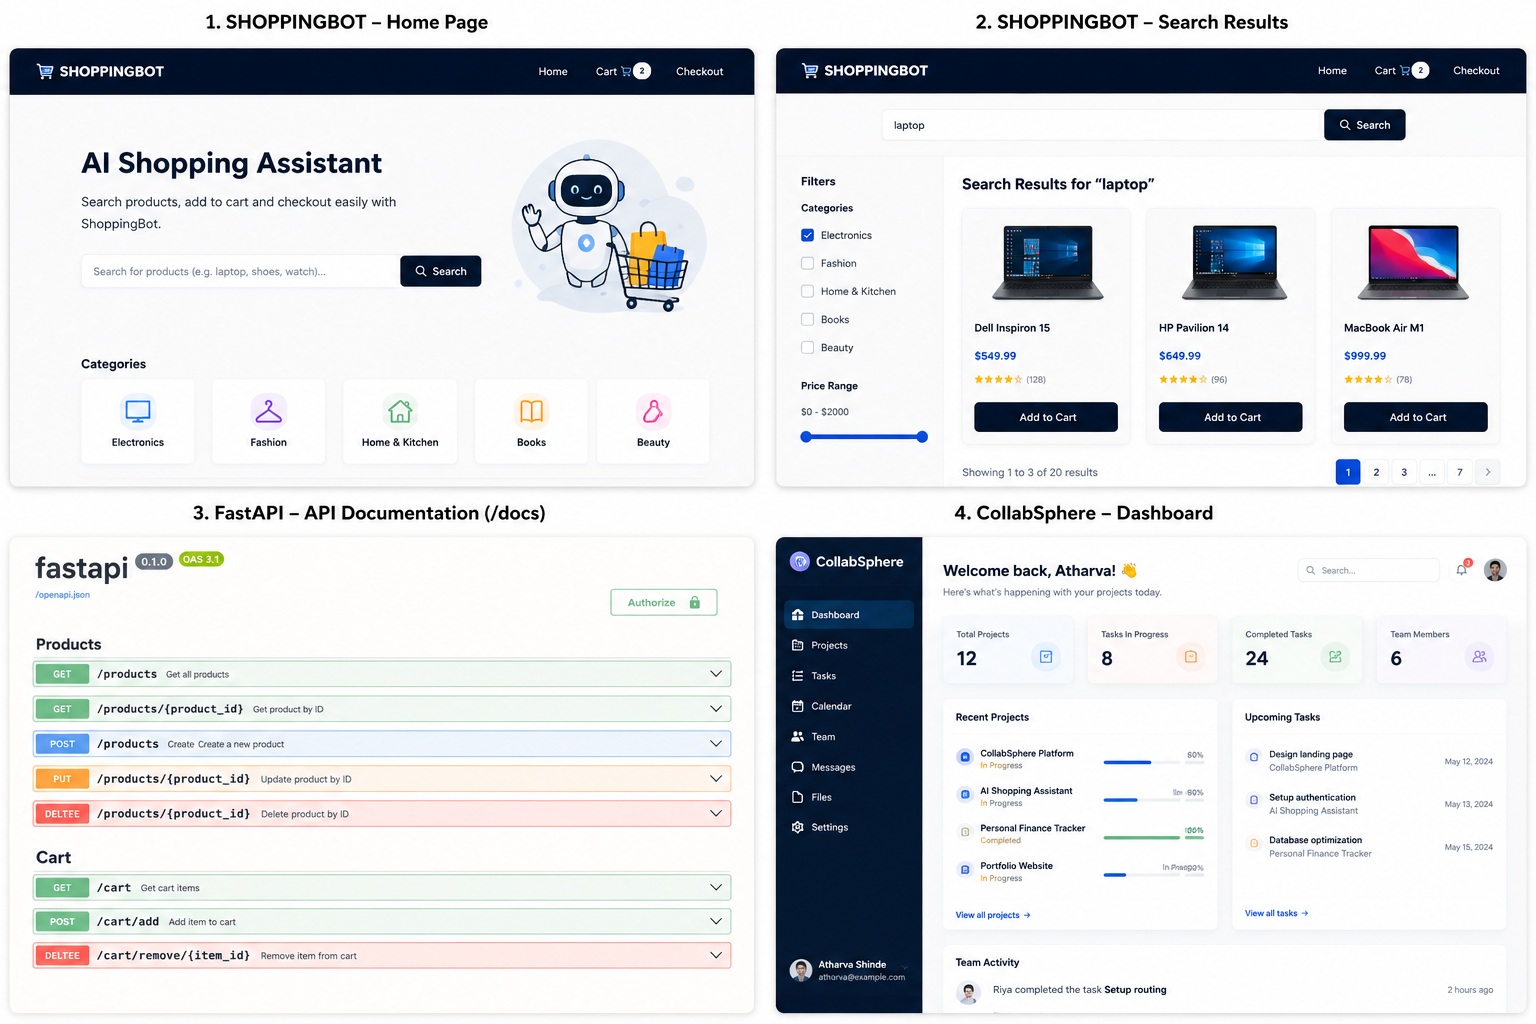Expand the 'Delete product by ID' endpoint
The image size is (1536, 1024).
382,814
